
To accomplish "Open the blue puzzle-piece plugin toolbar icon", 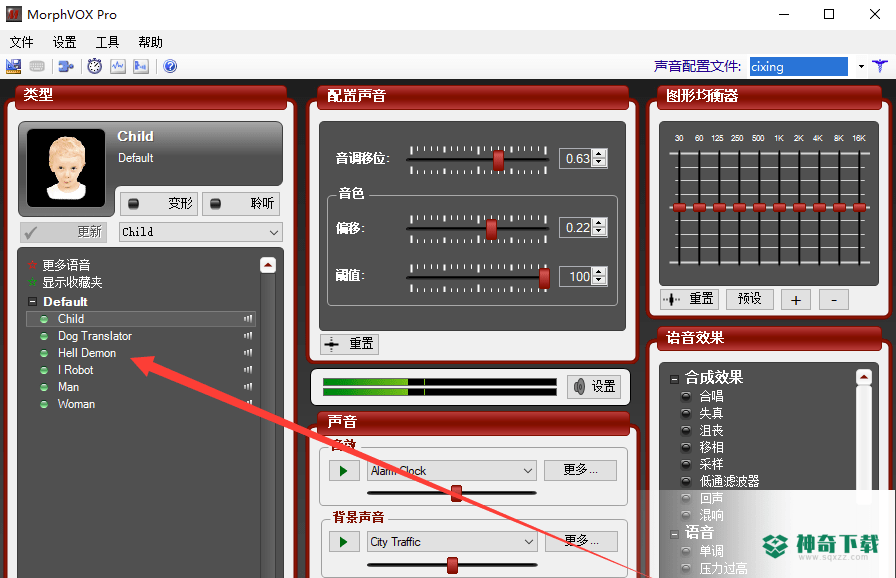I will coord(66,66).
